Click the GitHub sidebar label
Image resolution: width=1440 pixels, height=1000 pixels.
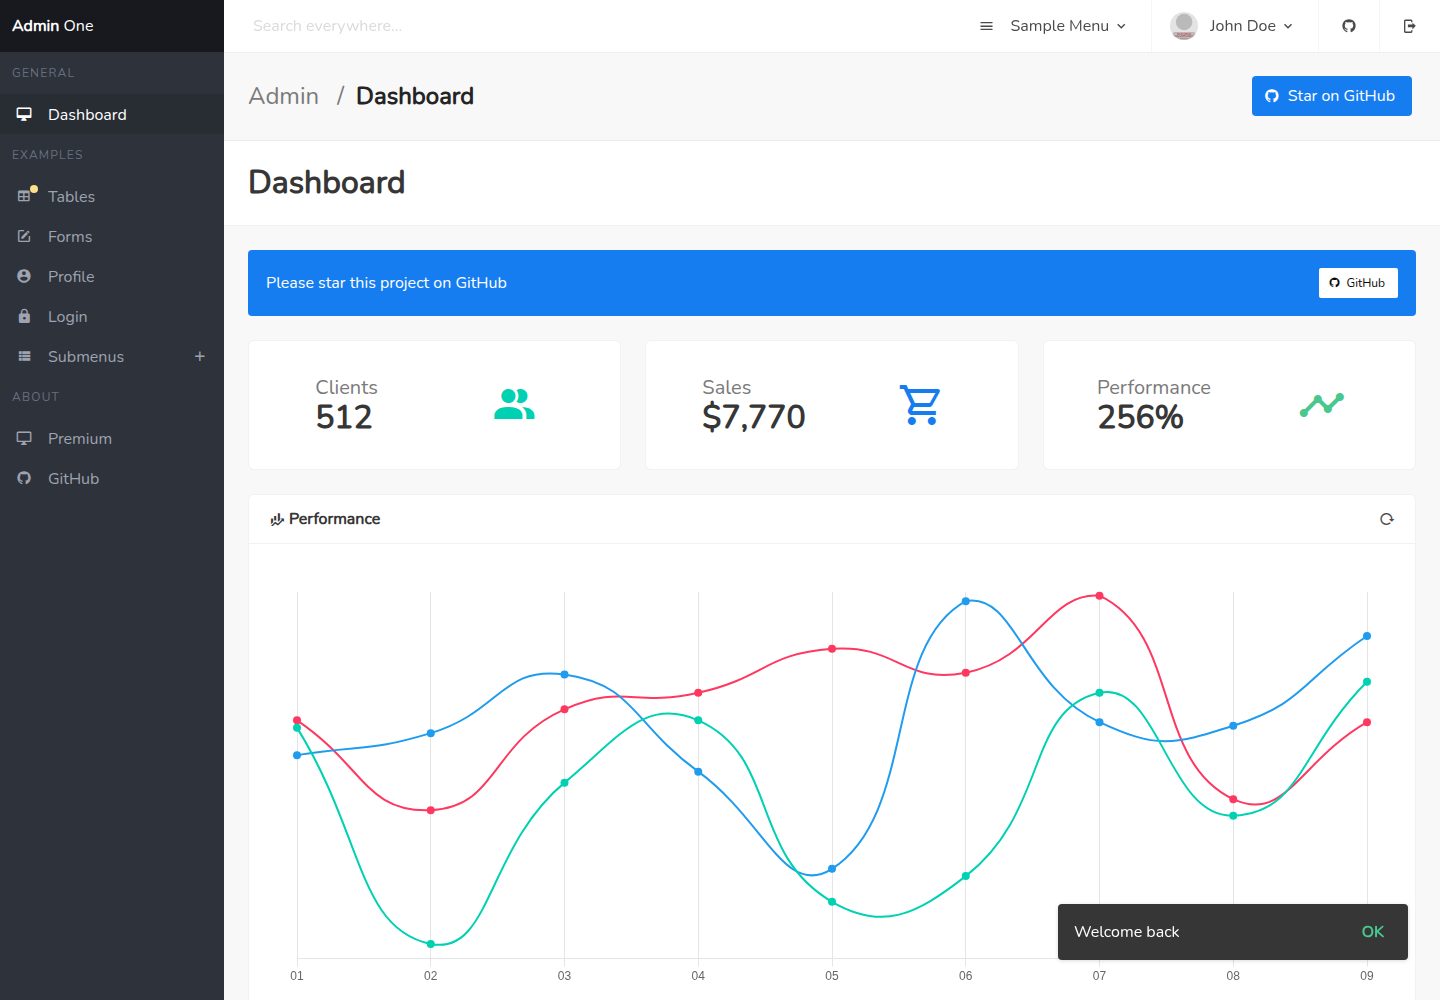(74, 478)
